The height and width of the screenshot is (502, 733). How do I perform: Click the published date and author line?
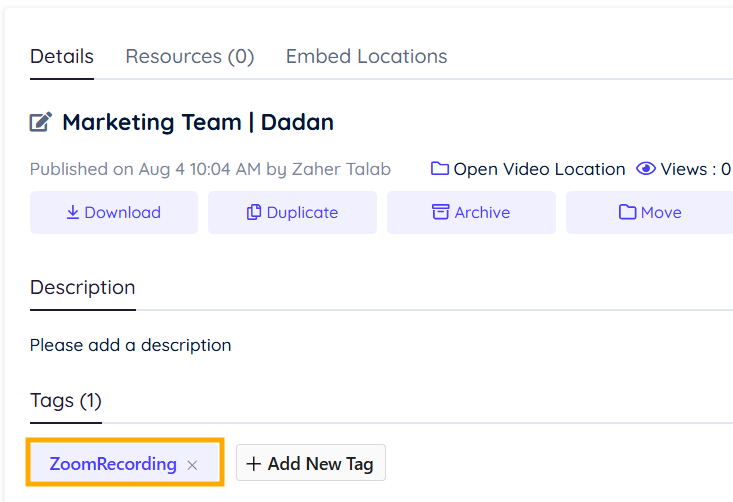210,169
